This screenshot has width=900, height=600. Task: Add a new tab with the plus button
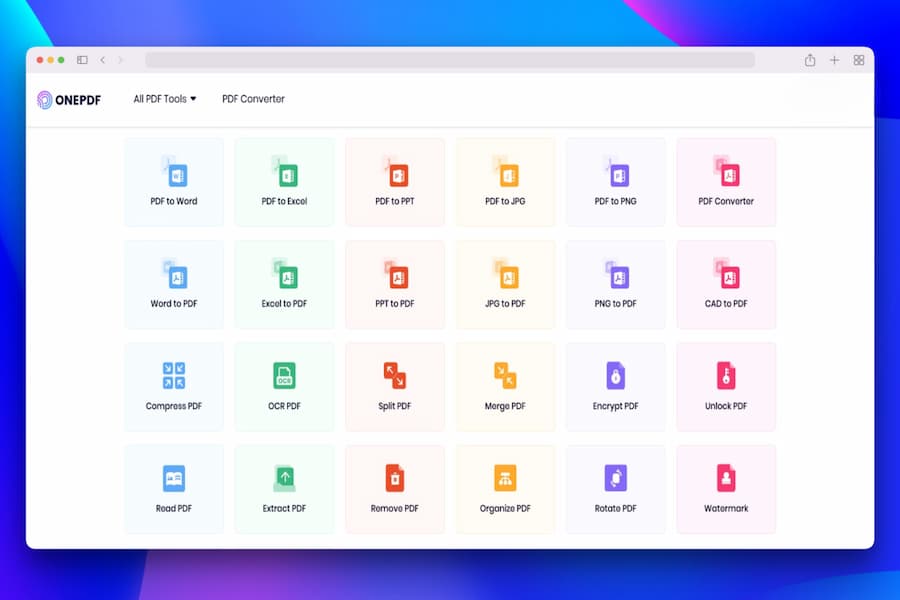[x=835, y=60]
